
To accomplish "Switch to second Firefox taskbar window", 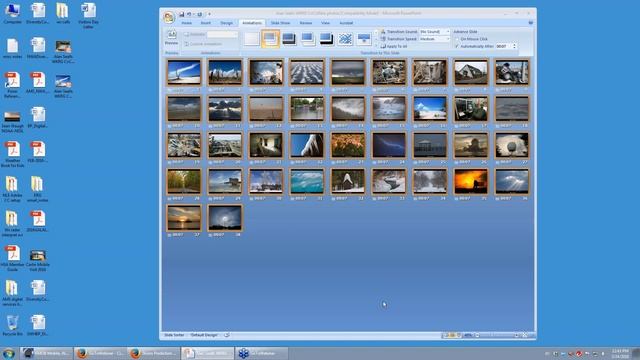I will (x=154, y=353).
